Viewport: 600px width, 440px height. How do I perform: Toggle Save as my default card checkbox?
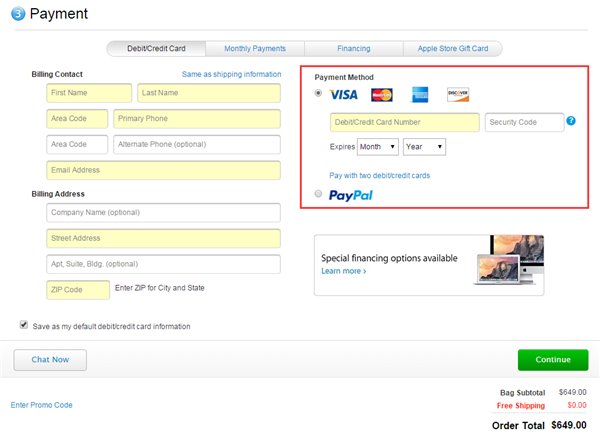click(24, 325)
